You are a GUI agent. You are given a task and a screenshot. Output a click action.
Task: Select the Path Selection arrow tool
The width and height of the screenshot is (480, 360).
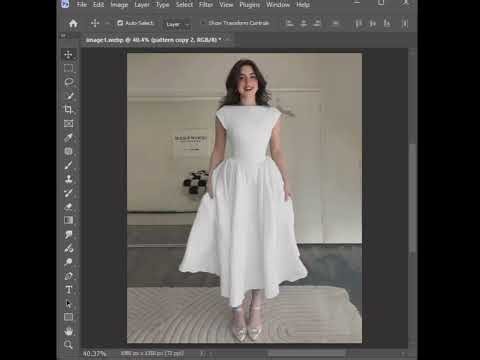[68, 304]
